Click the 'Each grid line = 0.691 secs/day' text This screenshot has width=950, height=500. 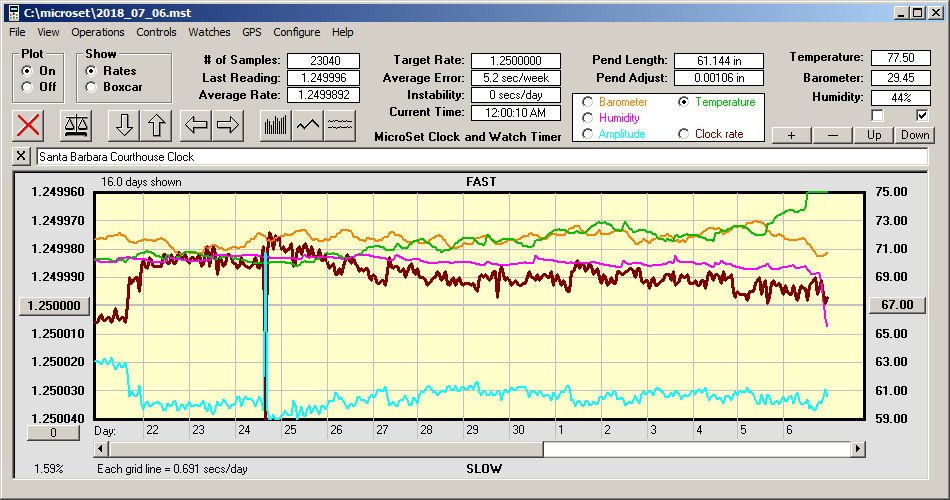[x=172, y=468]
